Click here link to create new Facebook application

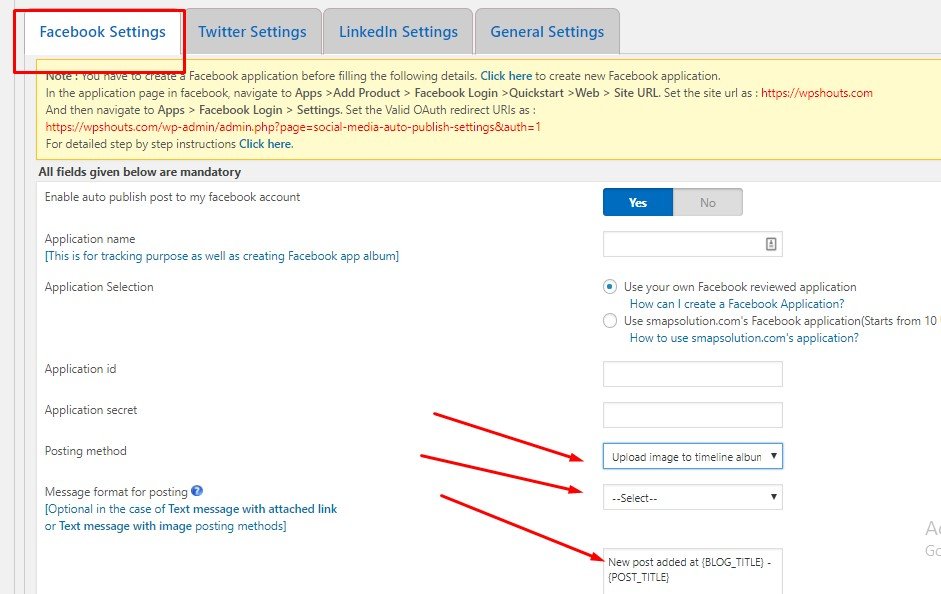click(x=506, y=76)
